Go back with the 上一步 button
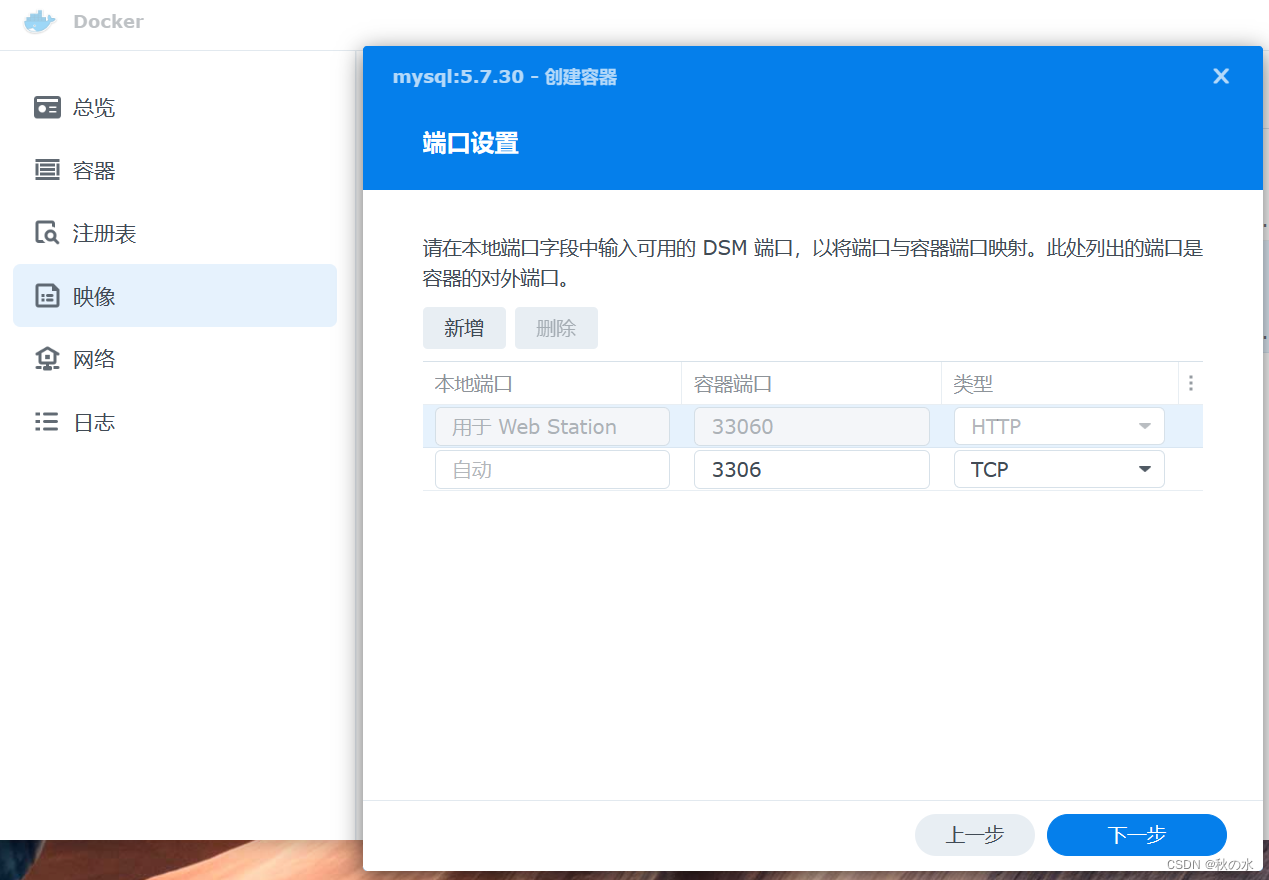Viewport: 1269px width, 880px height. tap(975, 835)
